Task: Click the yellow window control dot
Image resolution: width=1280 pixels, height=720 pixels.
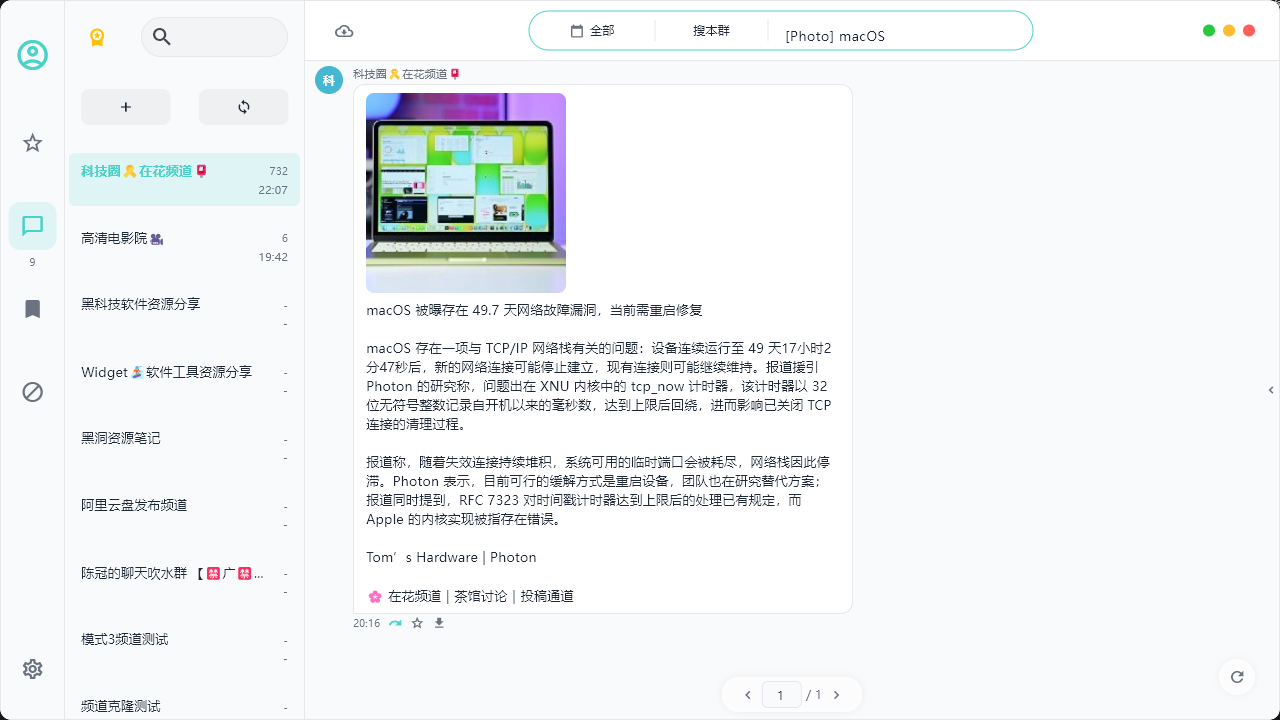Action: 1229,31
